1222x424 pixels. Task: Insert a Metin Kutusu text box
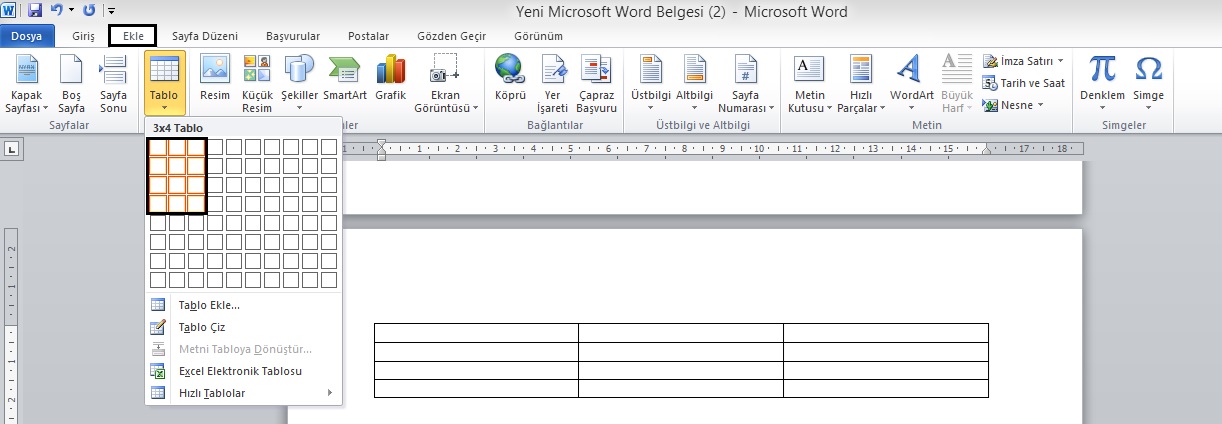click(809, 84)
